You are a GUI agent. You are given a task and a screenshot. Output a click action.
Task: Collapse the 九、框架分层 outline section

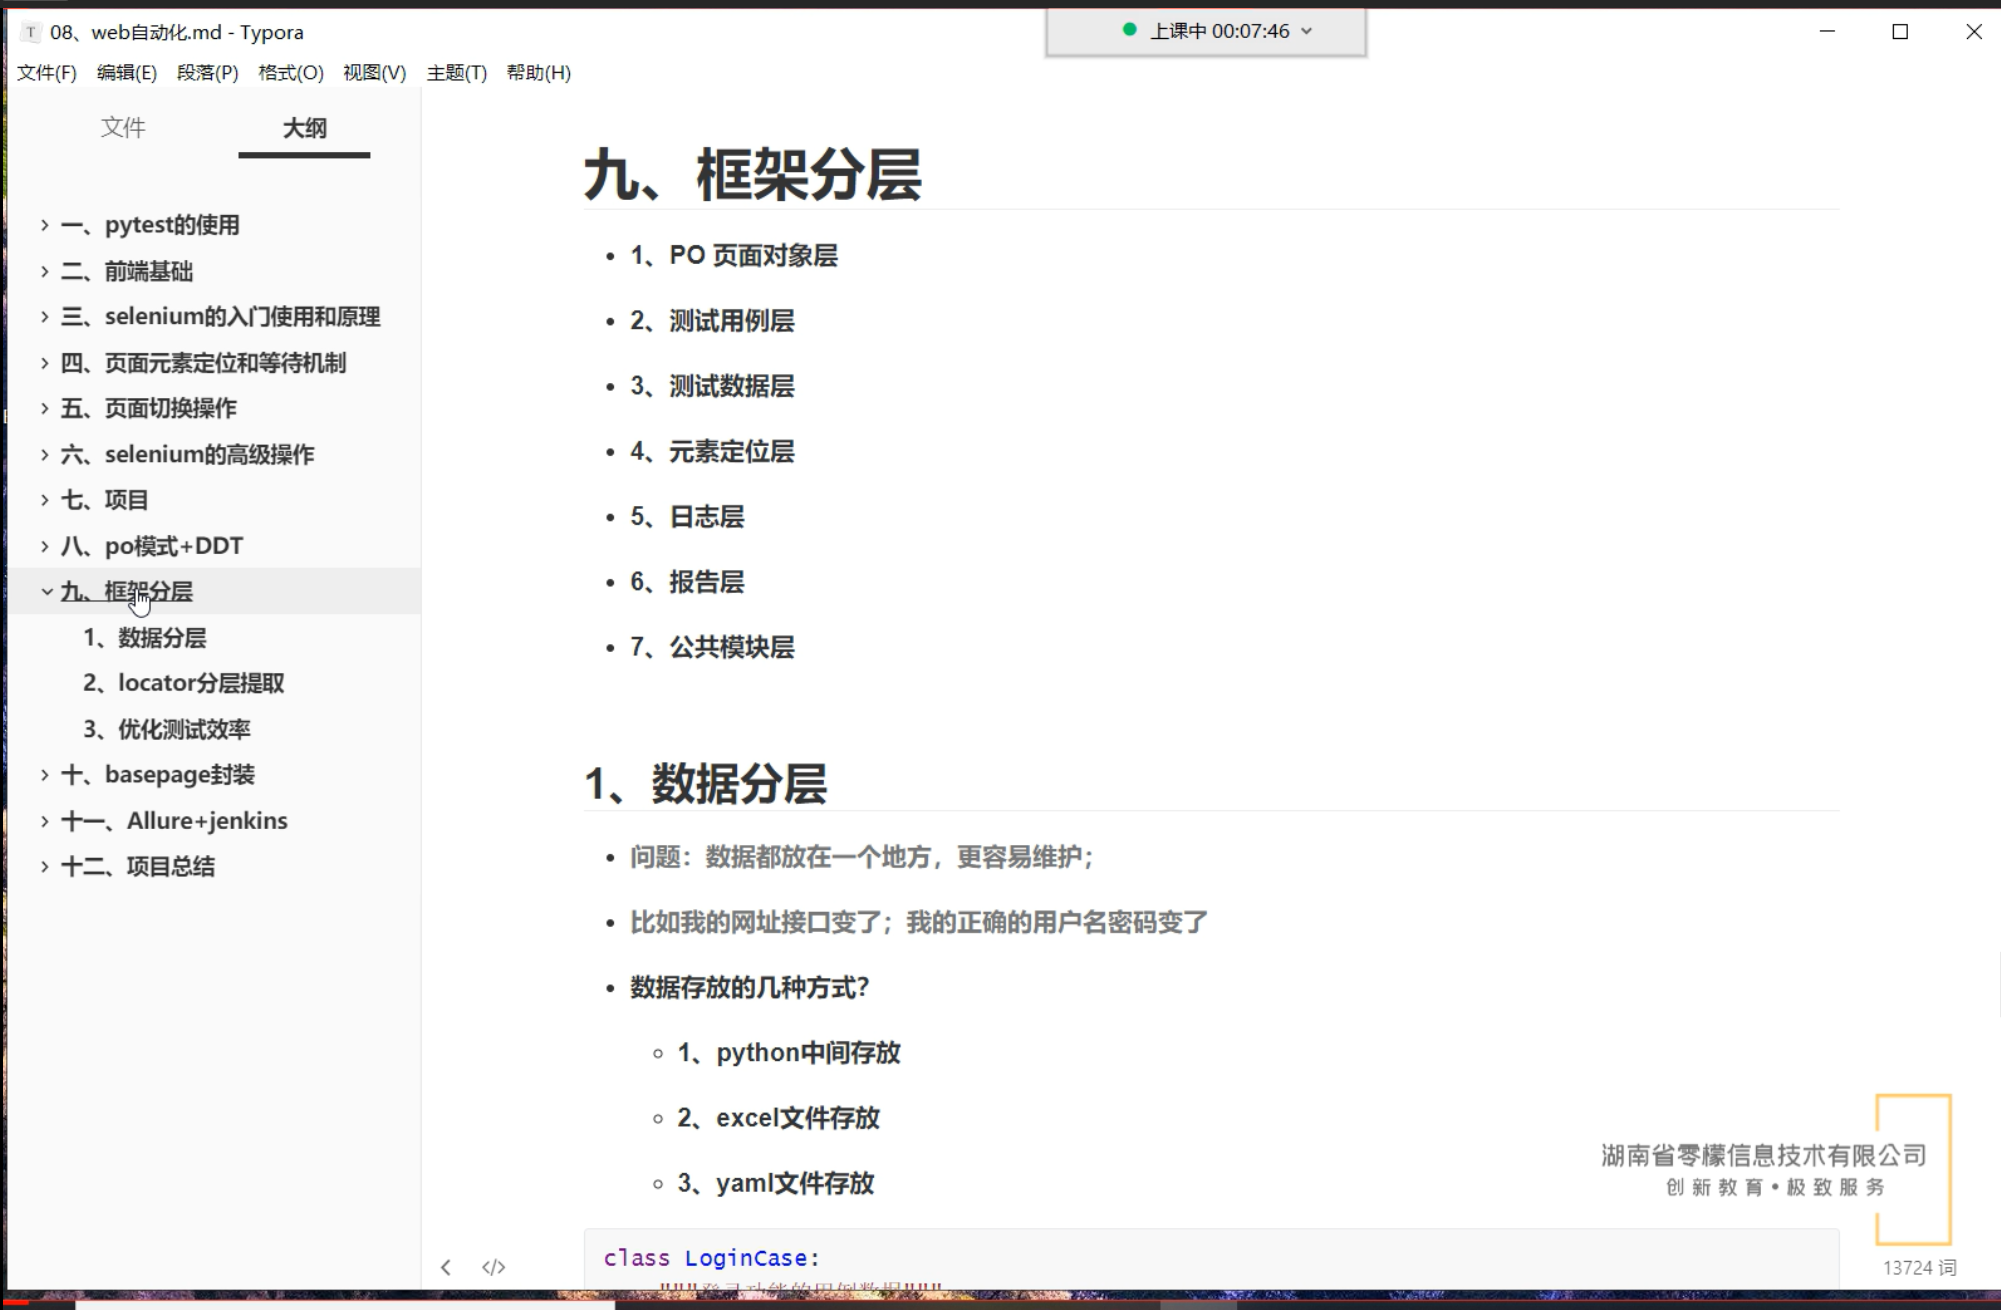point(46,591)
